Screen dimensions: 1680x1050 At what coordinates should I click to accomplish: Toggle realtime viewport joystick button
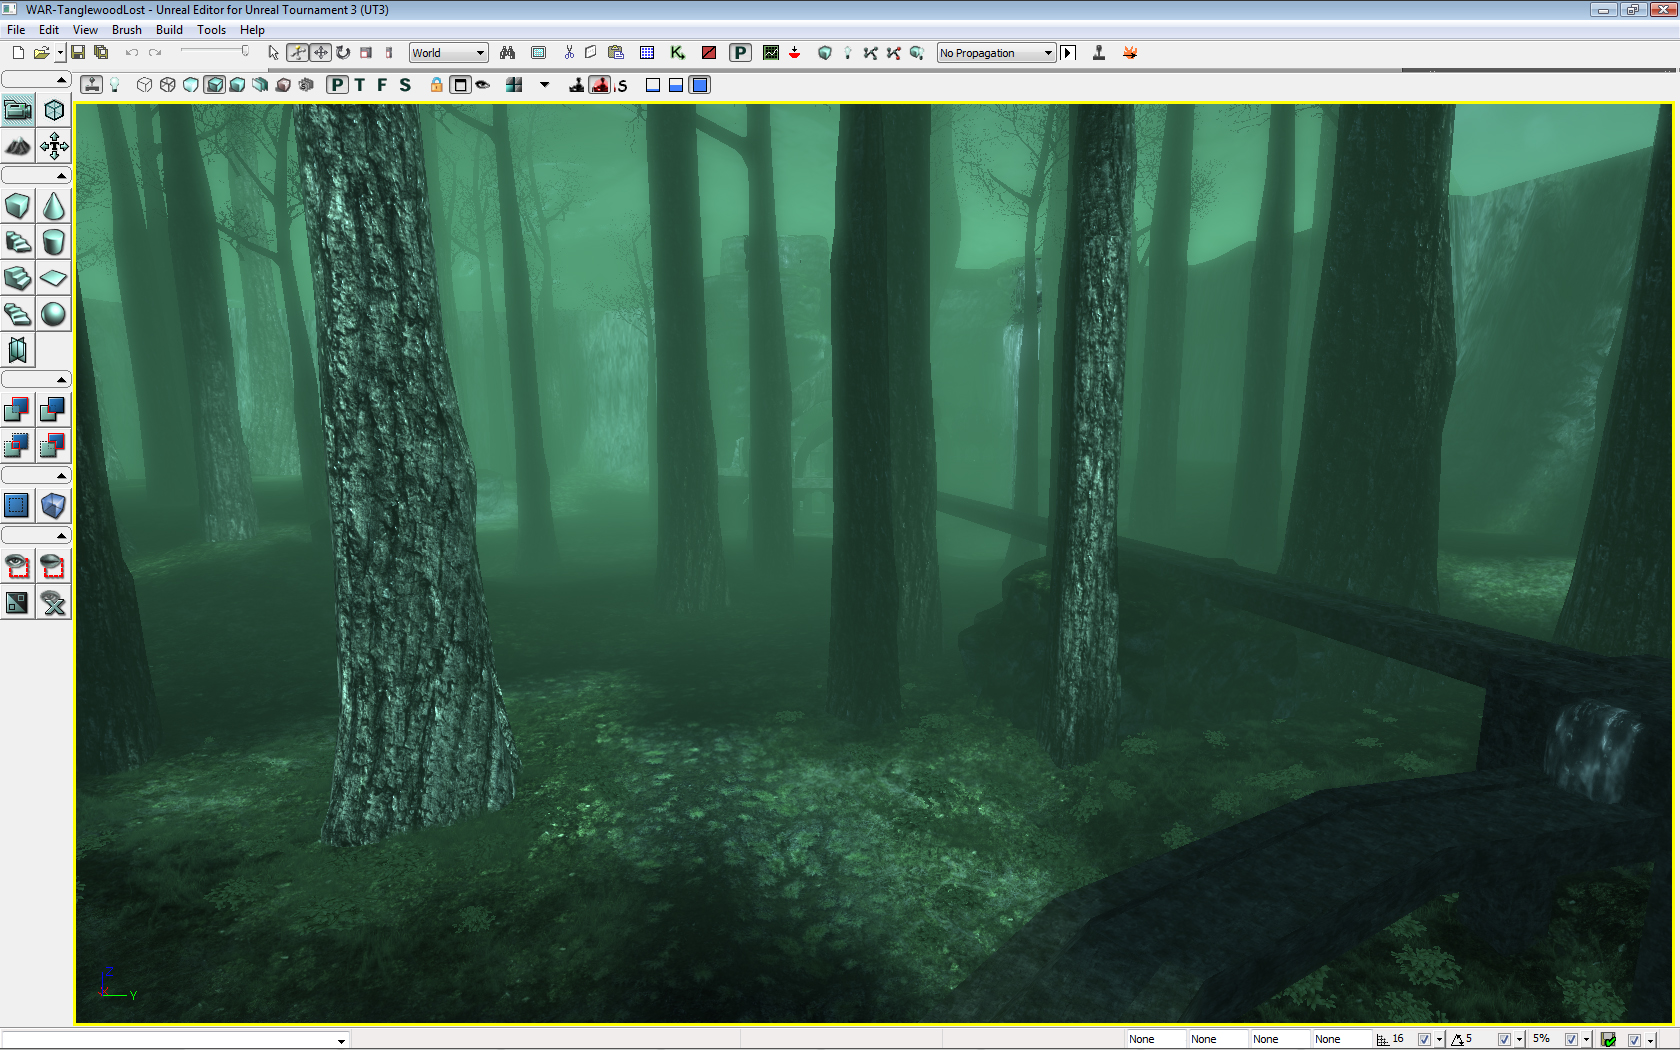(x=92, y=85)
